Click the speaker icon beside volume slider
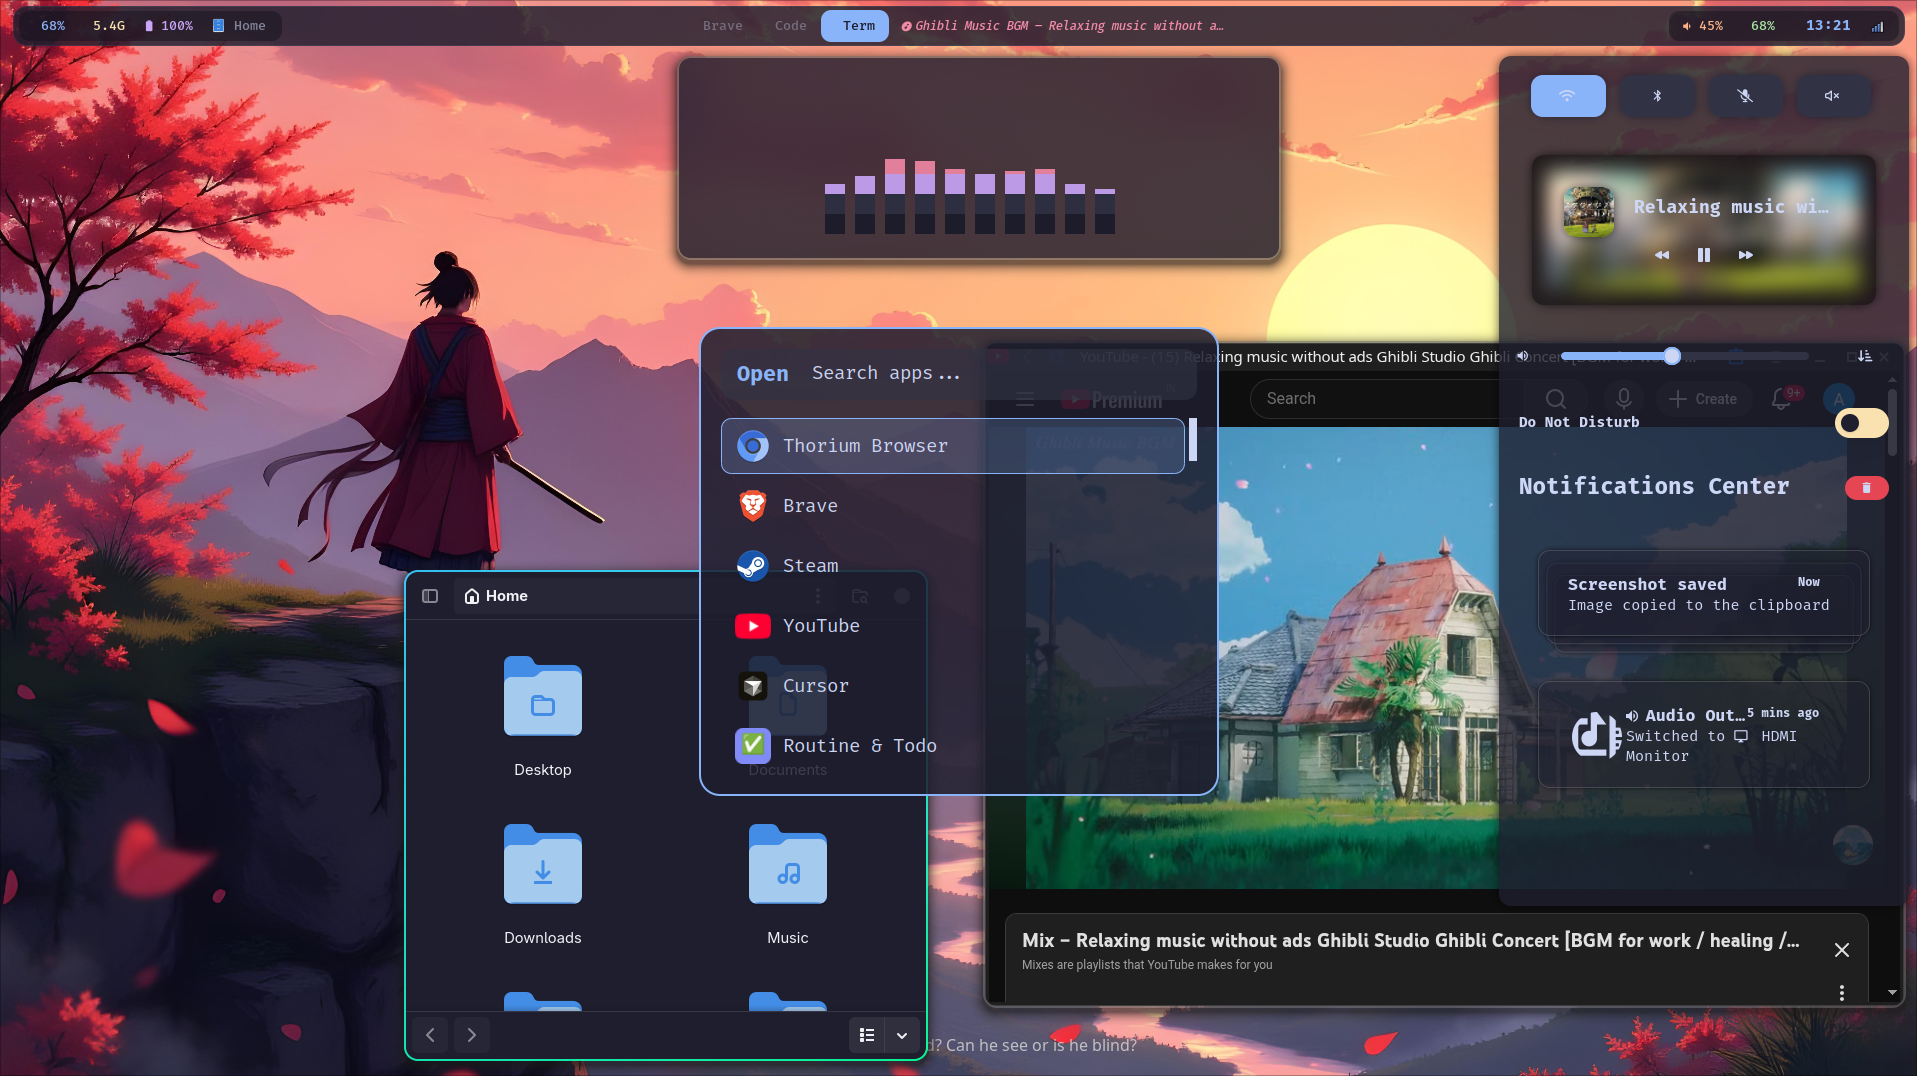 [1523, 356]
